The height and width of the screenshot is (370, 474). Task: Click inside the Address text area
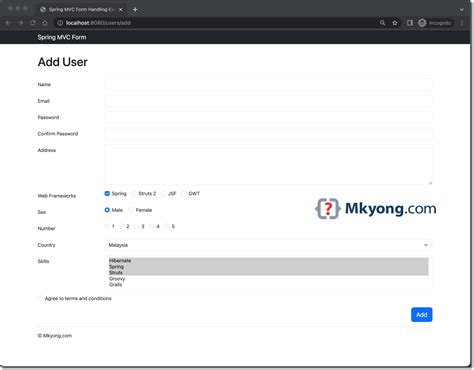(268, 164)
